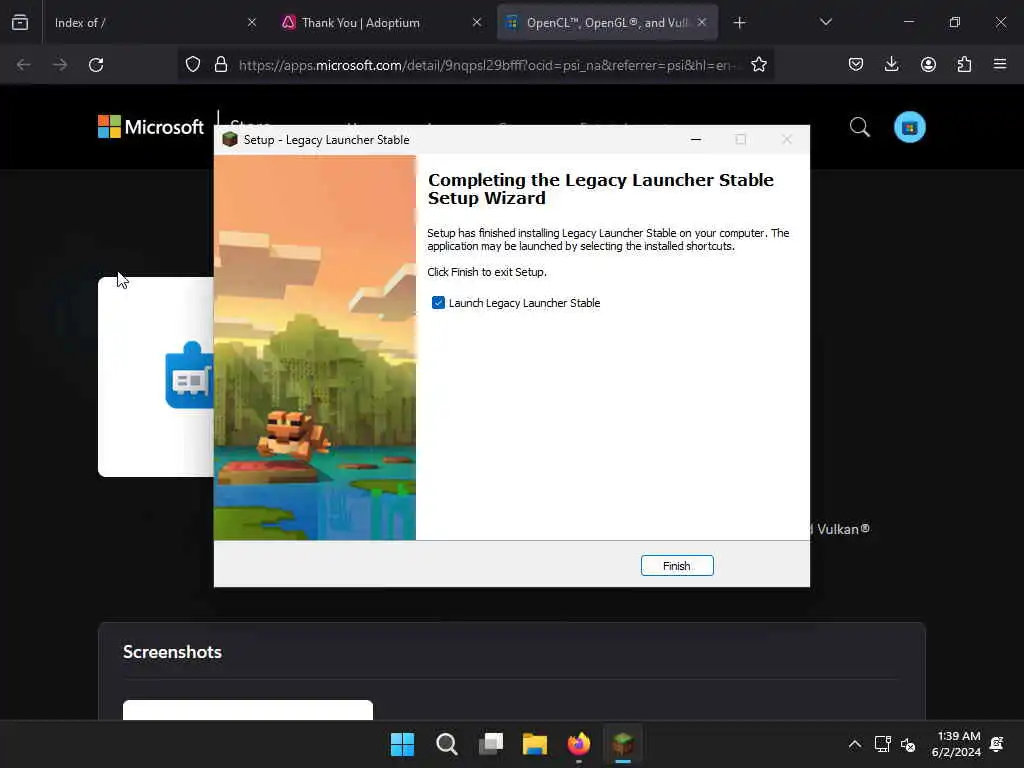The width and height of the screenshot is (1024, 768).
Task: Close the Index of / tab
Action: pyautogui.click(x=252, y=23)
